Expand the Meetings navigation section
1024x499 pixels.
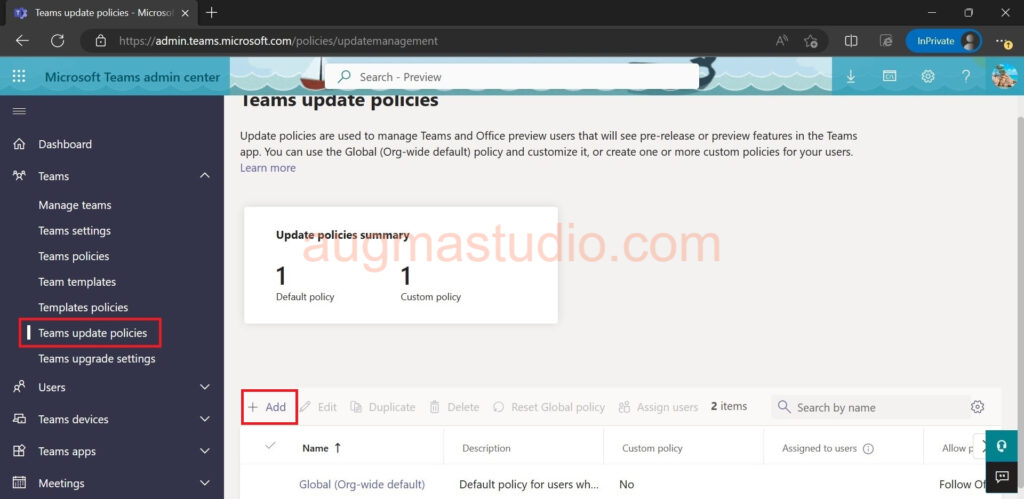pyautogui.click(x=205, y=483)
